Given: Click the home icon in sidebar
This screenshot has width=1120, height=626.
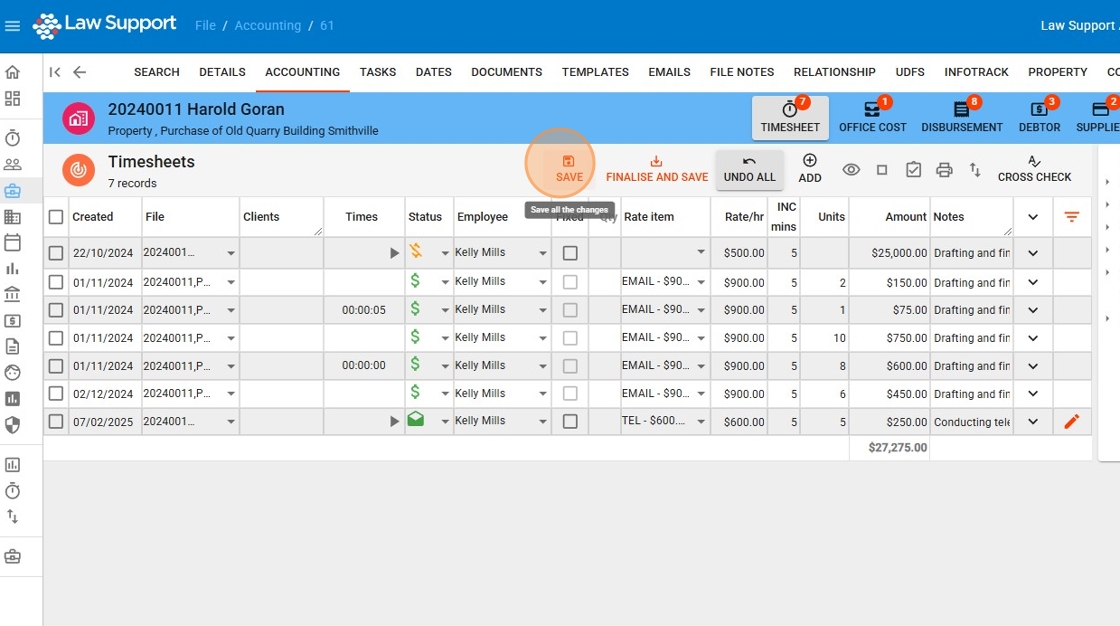Looking at the screenshot, I should [12, 72].
